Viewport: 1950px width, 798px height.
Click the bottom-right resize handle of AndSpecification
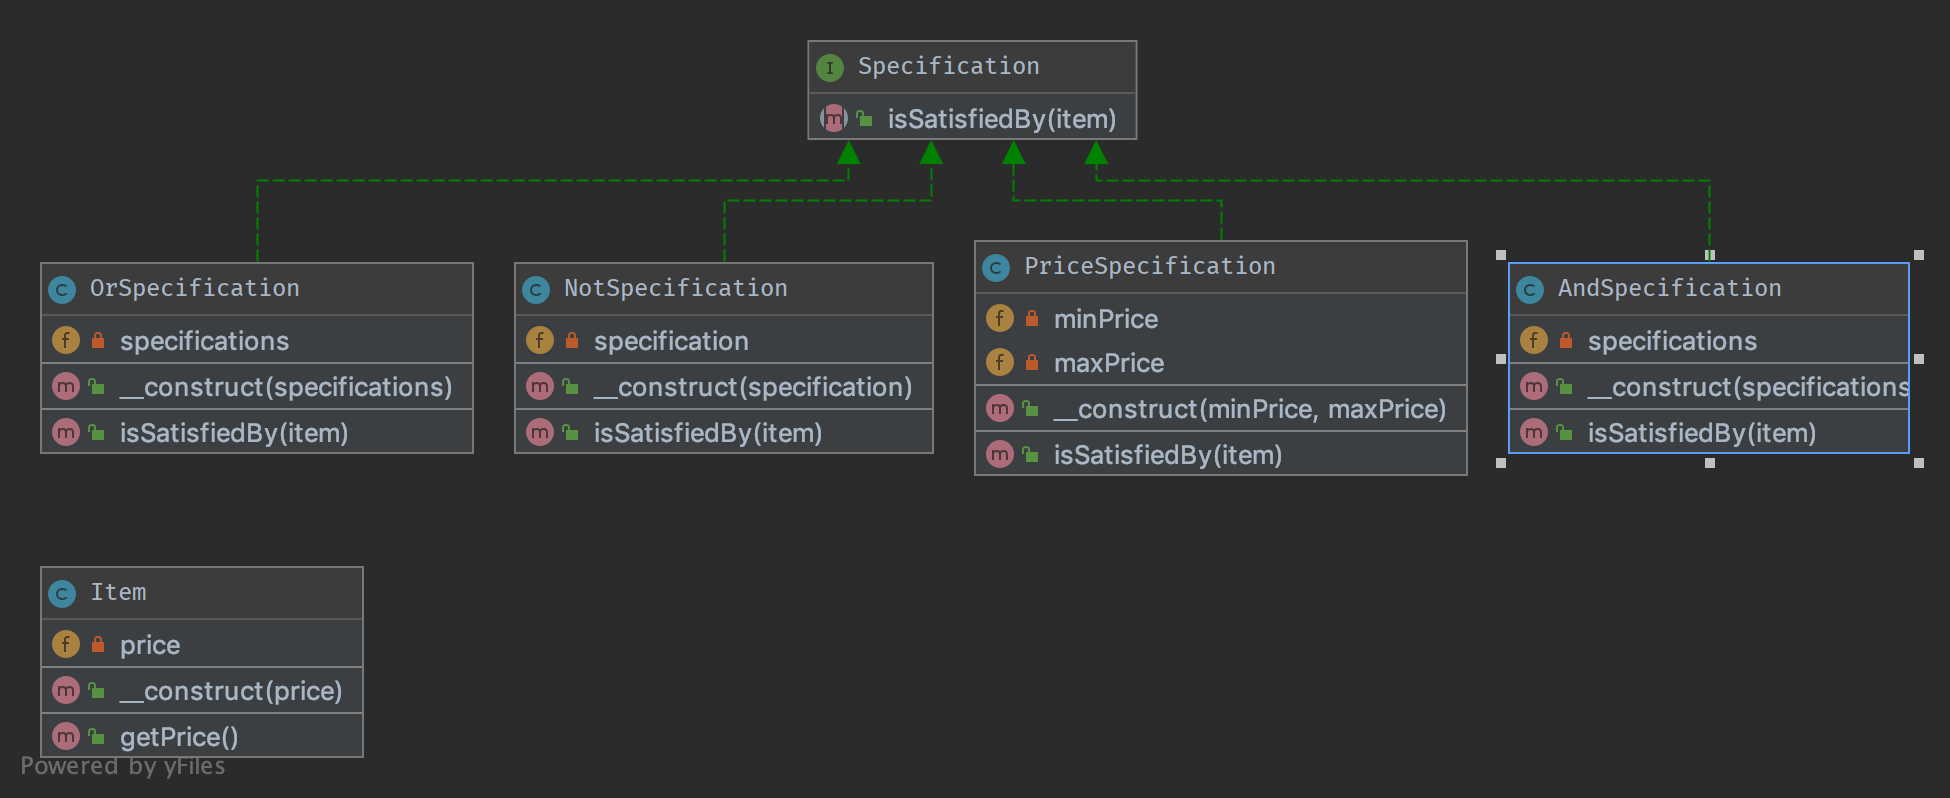1918,463
